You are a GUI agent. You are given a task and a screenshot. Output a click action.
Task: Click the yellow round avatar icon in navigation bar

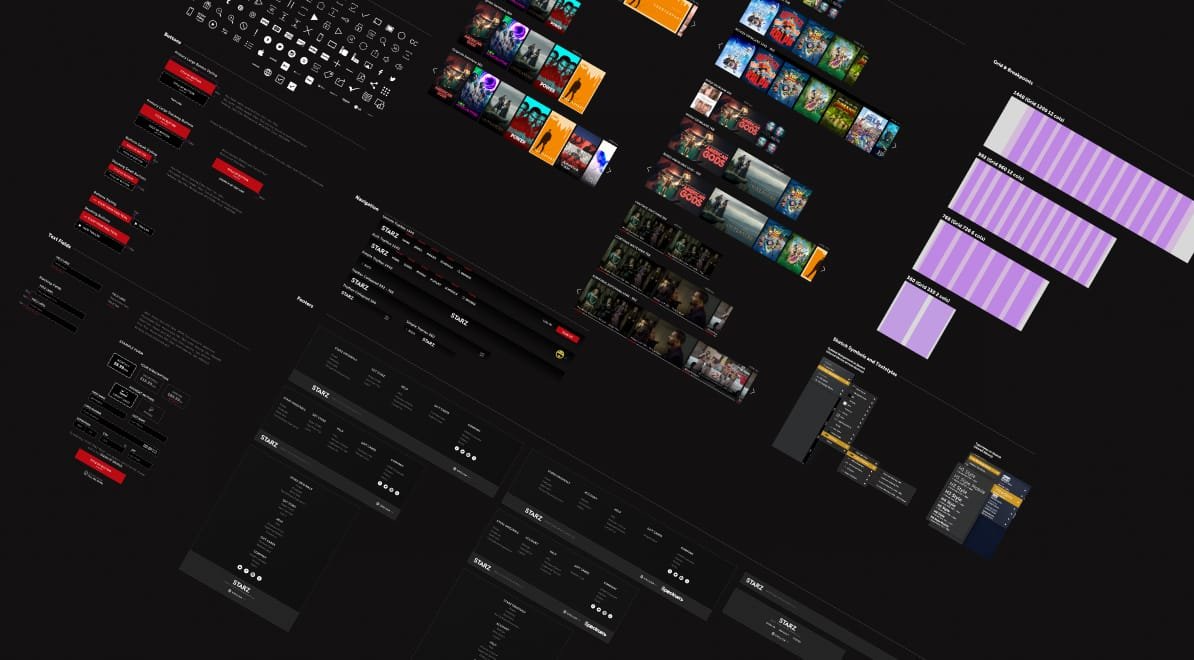(x=560, y=354)
